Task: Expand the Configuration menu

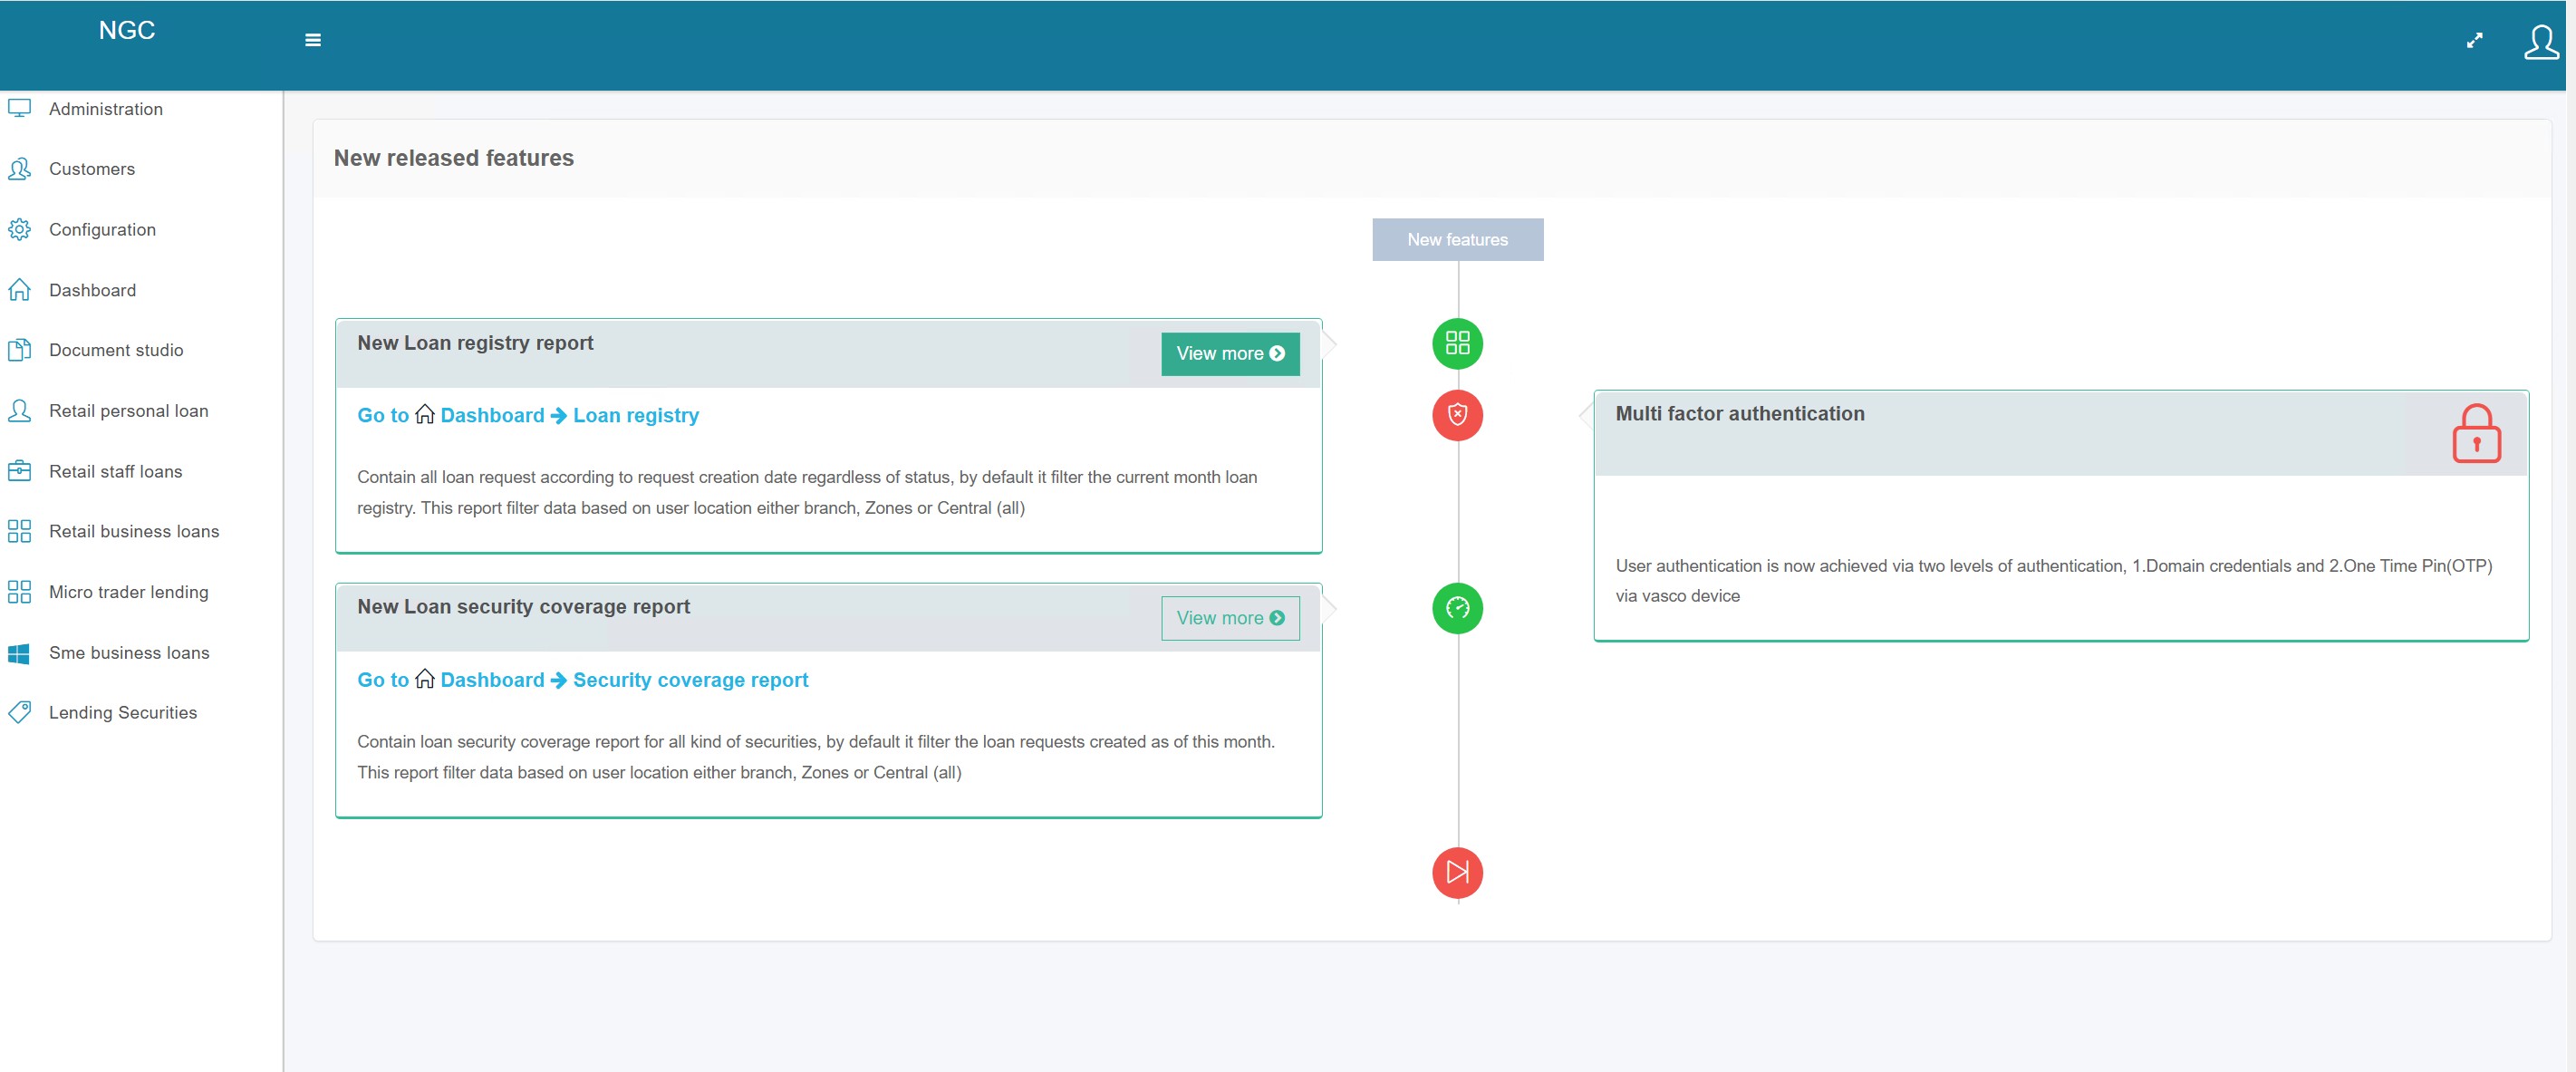Action: [102, 230]
